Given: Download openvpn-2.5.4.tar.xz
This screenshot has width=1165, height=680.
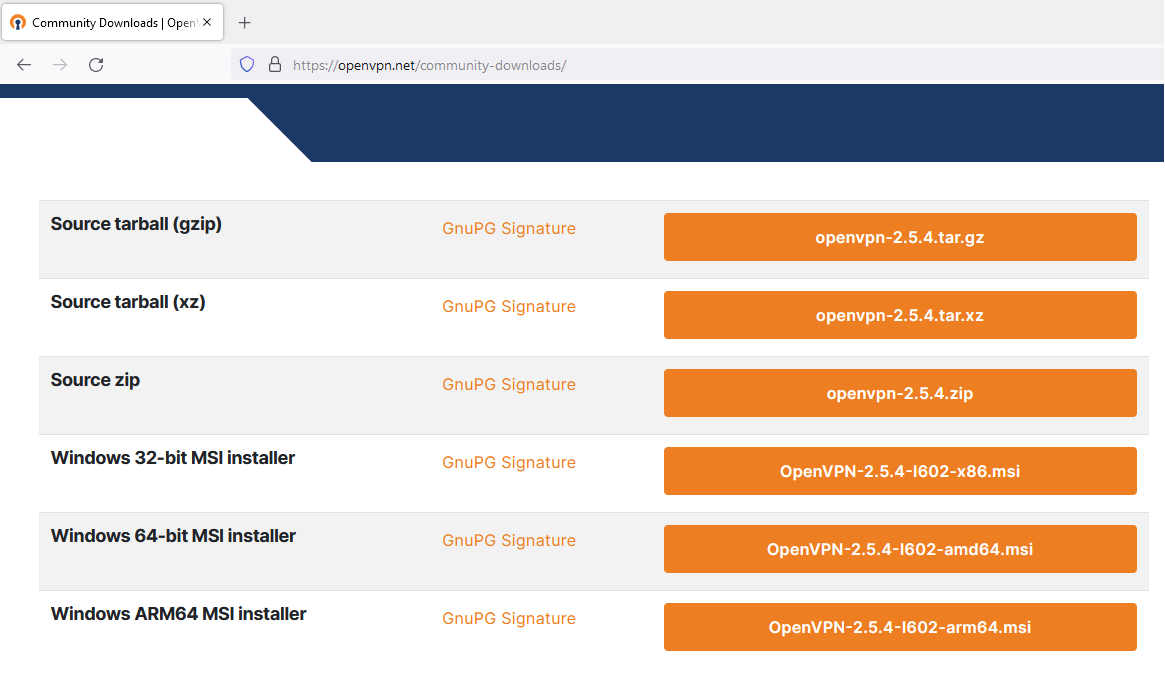Looking at the screenshot, I should (900, 315).
